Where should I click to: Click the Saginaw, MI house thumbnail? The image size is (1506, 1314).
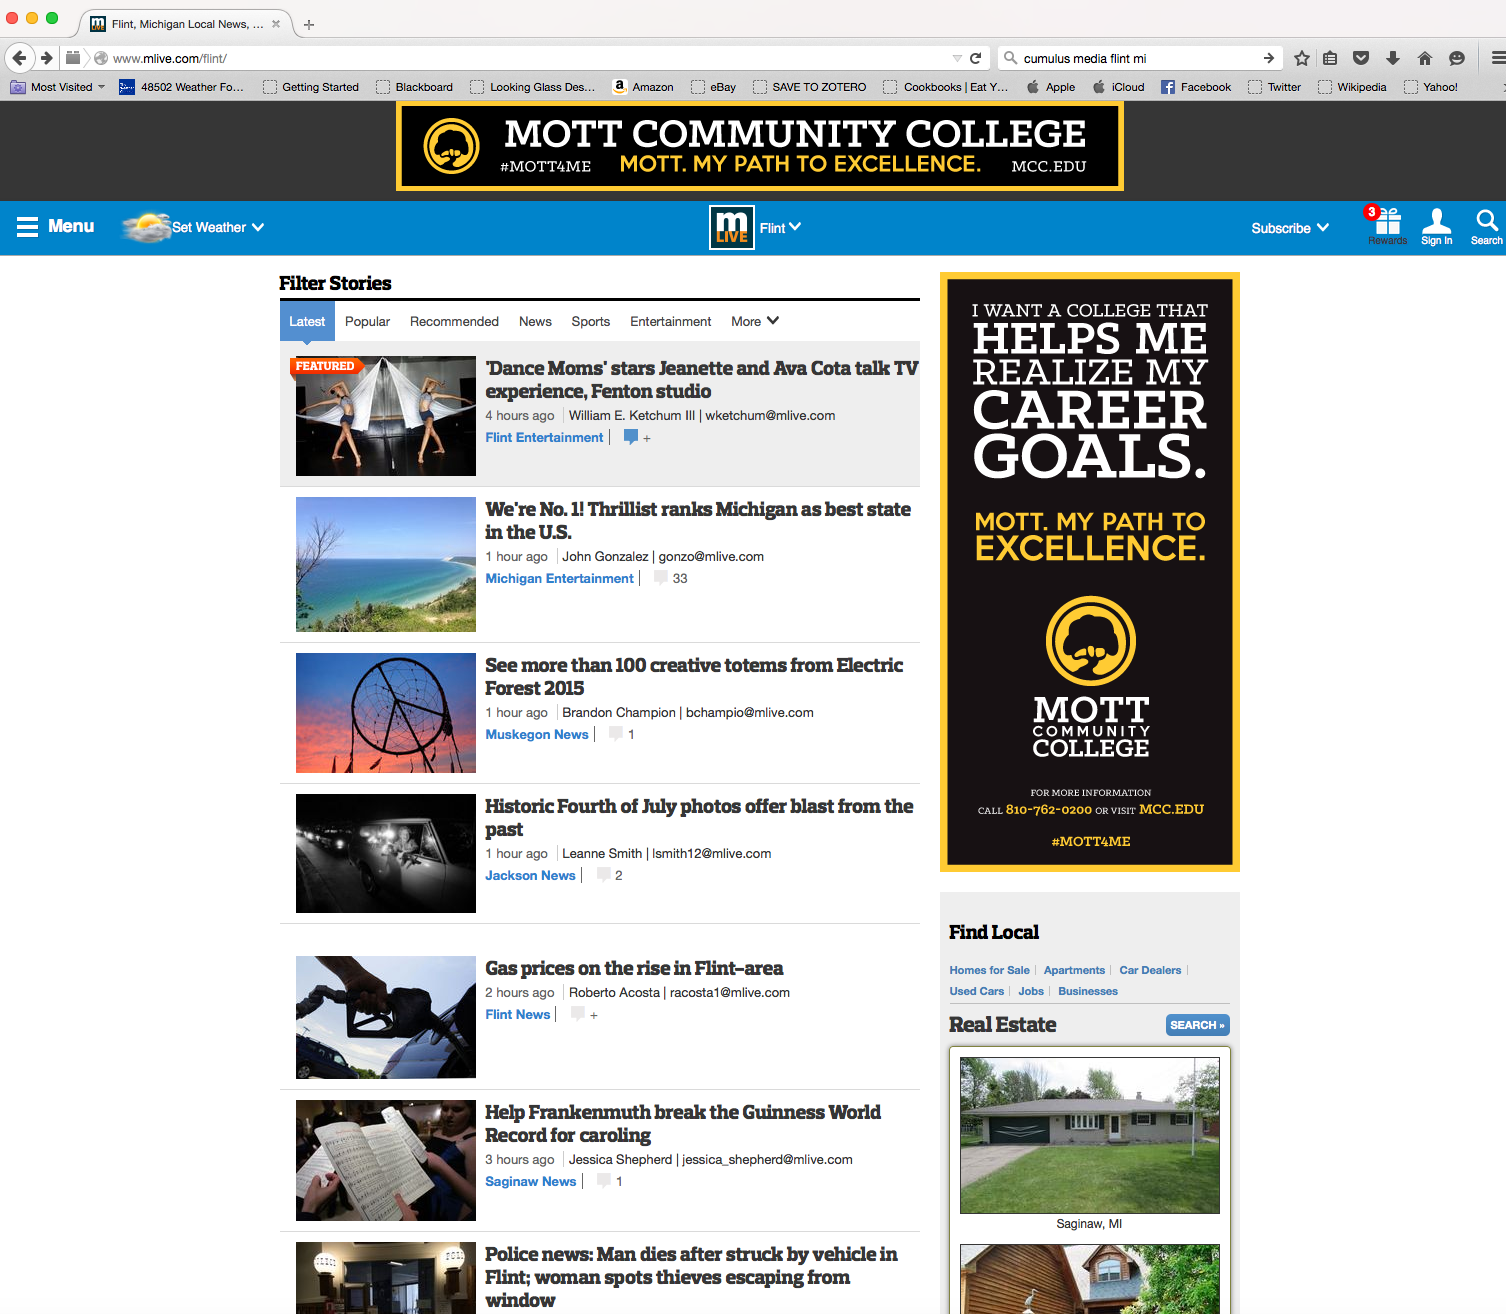tap(1089, 1135)
